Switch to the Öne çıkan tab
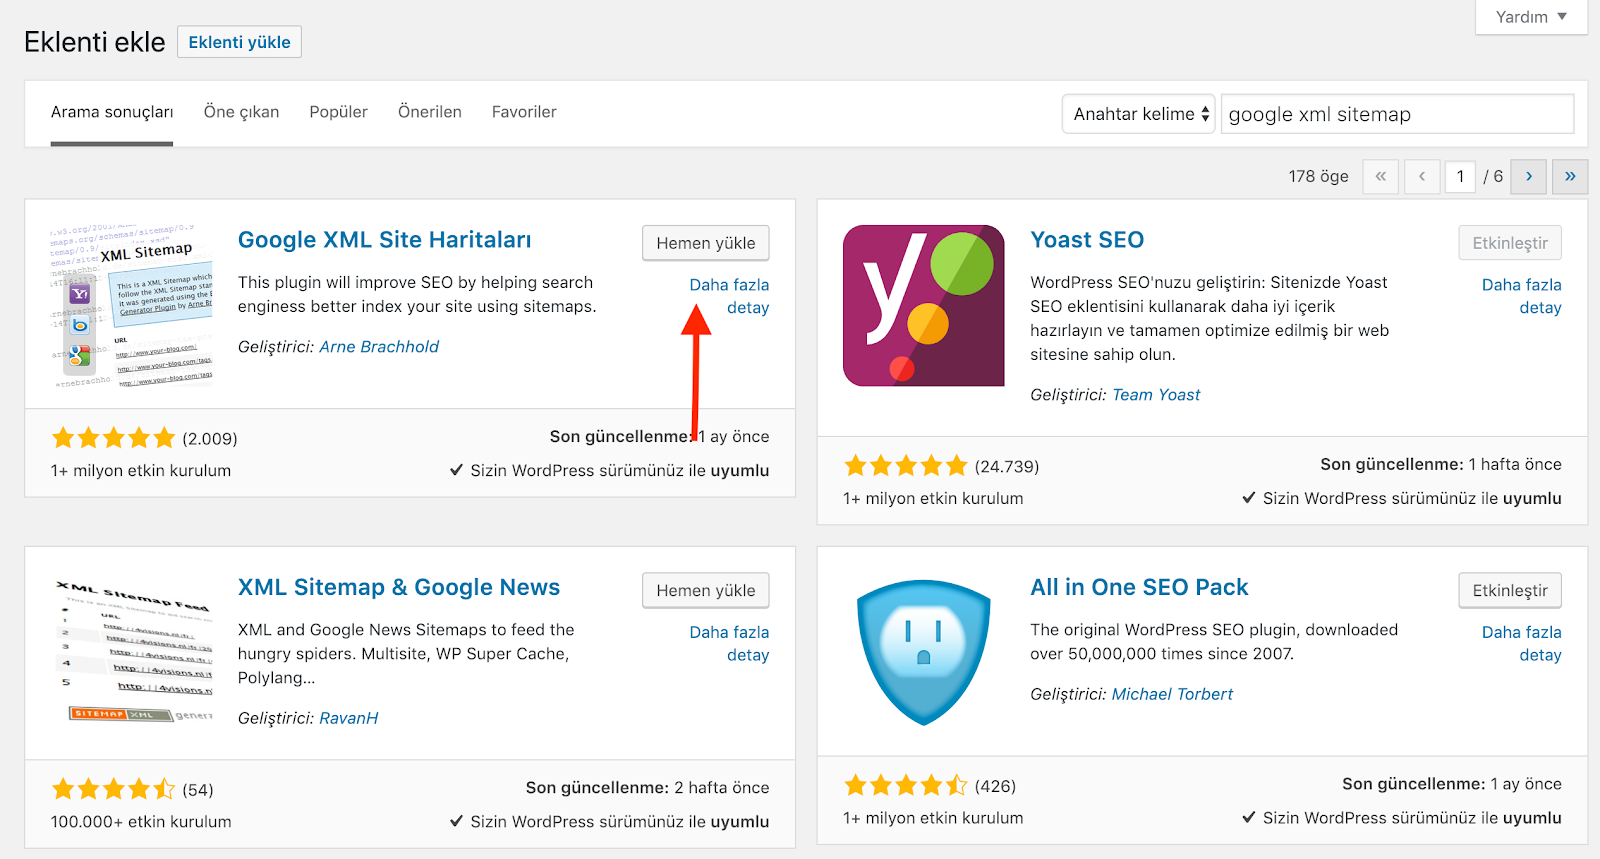This screenshot has height=859, width=1600. tap(241, 112)
